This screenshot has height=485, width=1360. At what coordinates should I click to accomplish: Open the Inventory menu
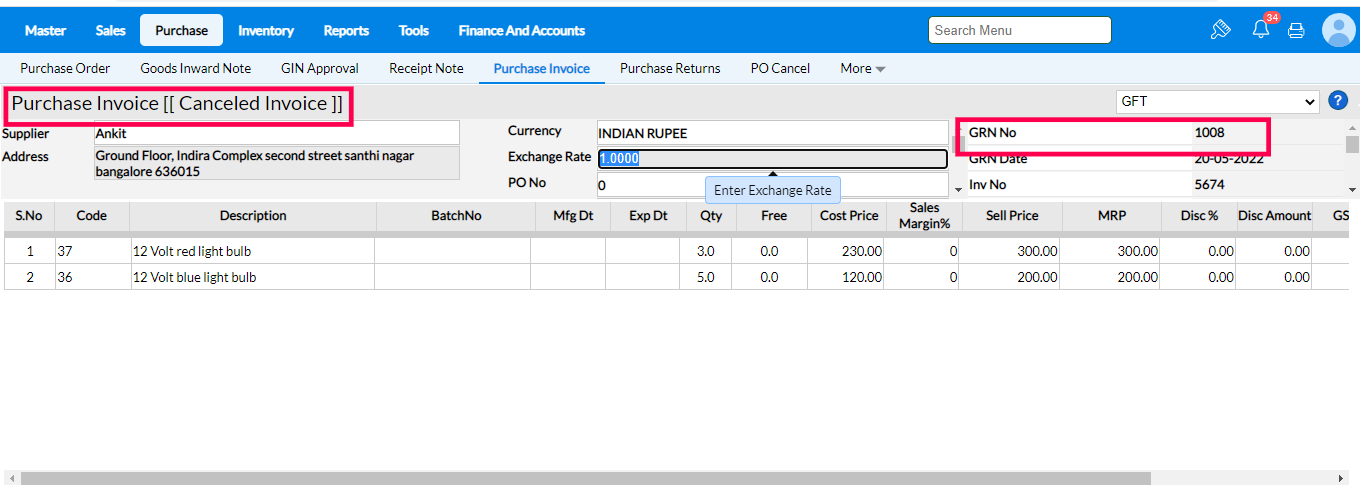point(266,30)
